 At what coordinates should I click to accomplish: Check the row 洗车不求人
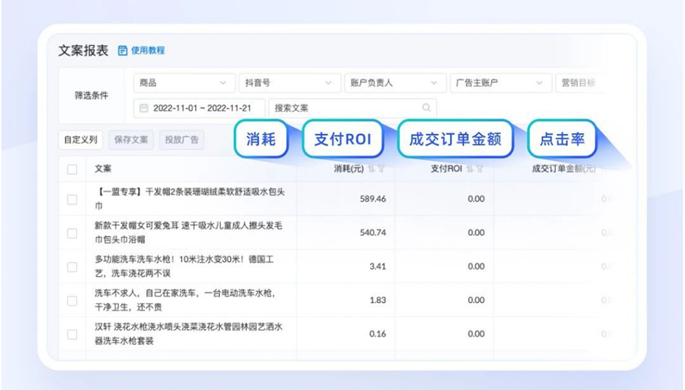(x=72, y=300)
